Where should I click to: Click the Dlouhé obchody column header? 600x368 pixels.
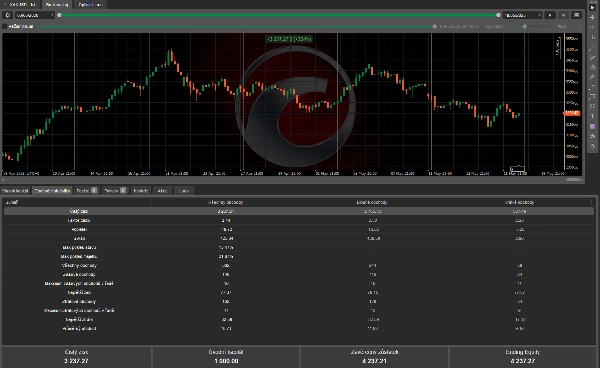[372, 202]
